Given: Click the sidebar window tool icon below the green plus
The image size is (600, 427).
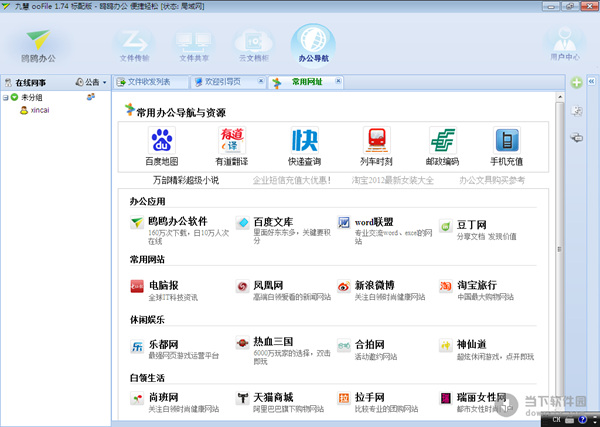Looking at the screenshot, I should (577, 111).
